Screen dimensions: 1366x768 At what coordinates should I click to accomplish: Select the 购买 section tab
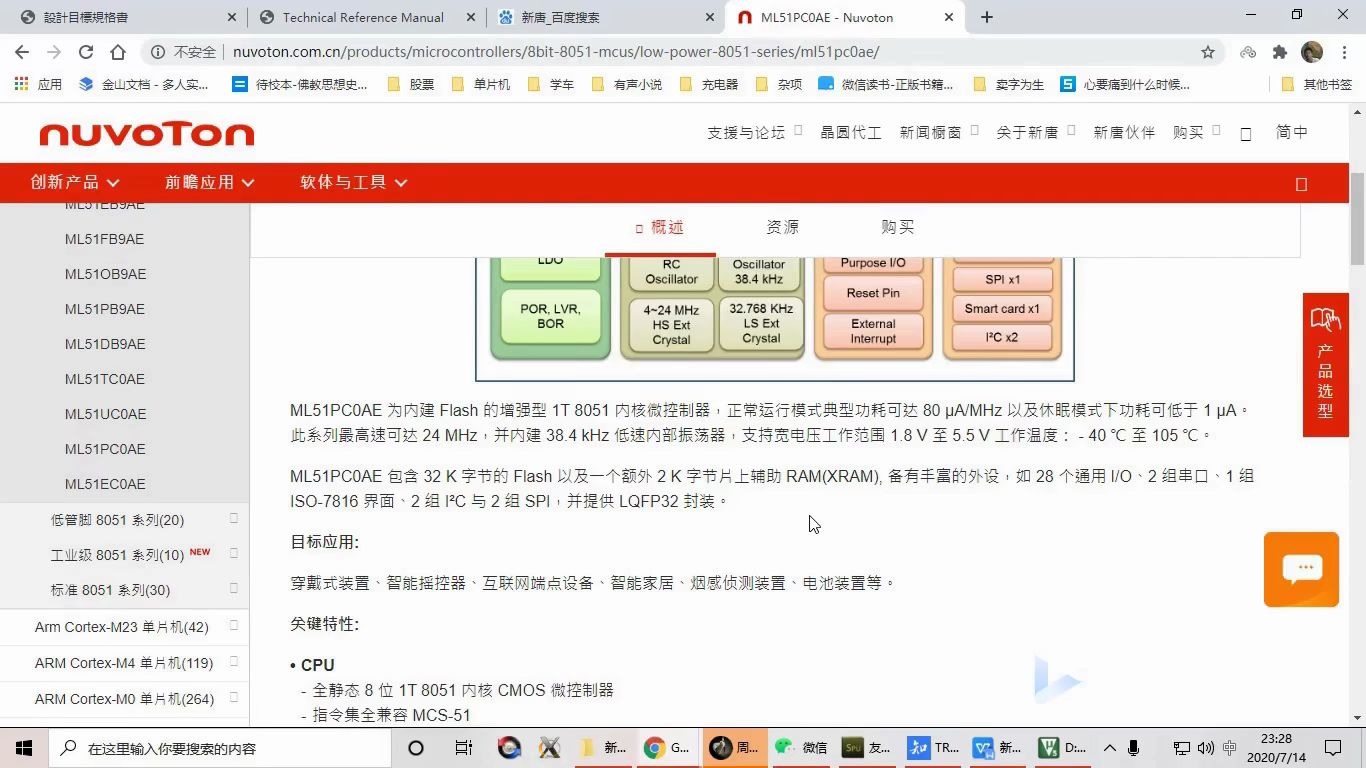click(x=897, y=227)
